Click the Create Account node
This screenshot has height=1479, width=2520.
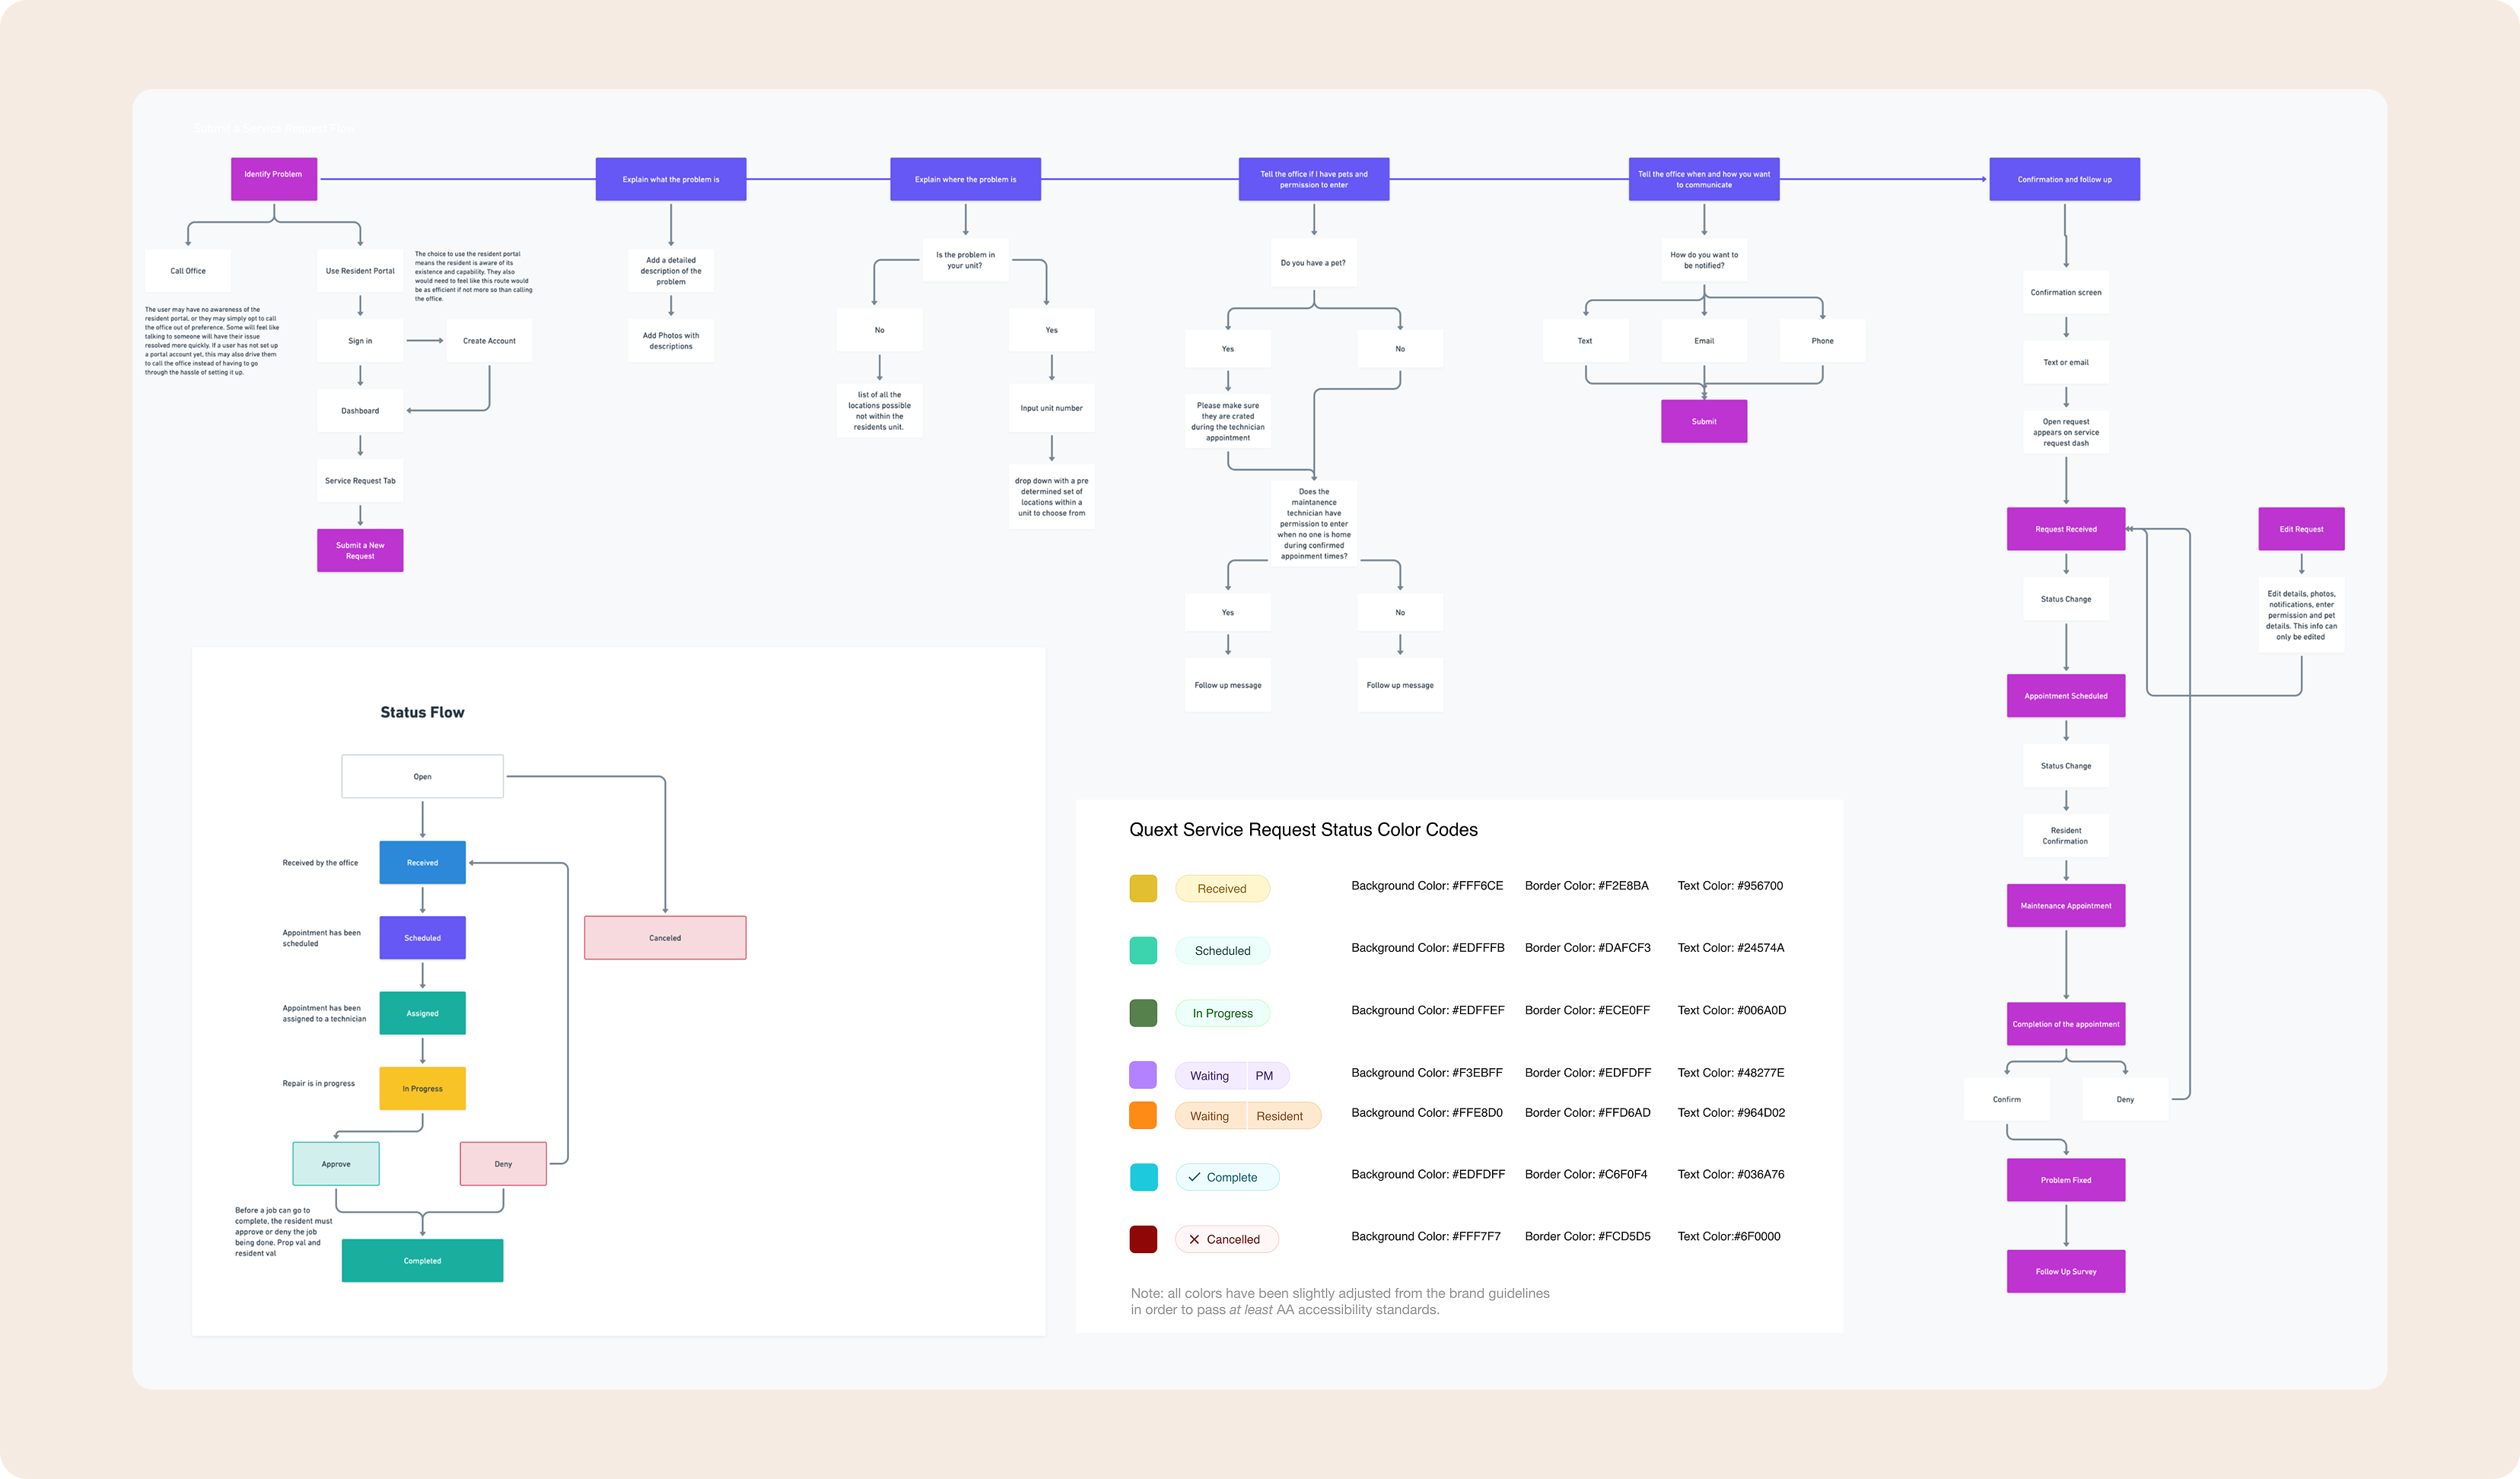coord(489,341)
